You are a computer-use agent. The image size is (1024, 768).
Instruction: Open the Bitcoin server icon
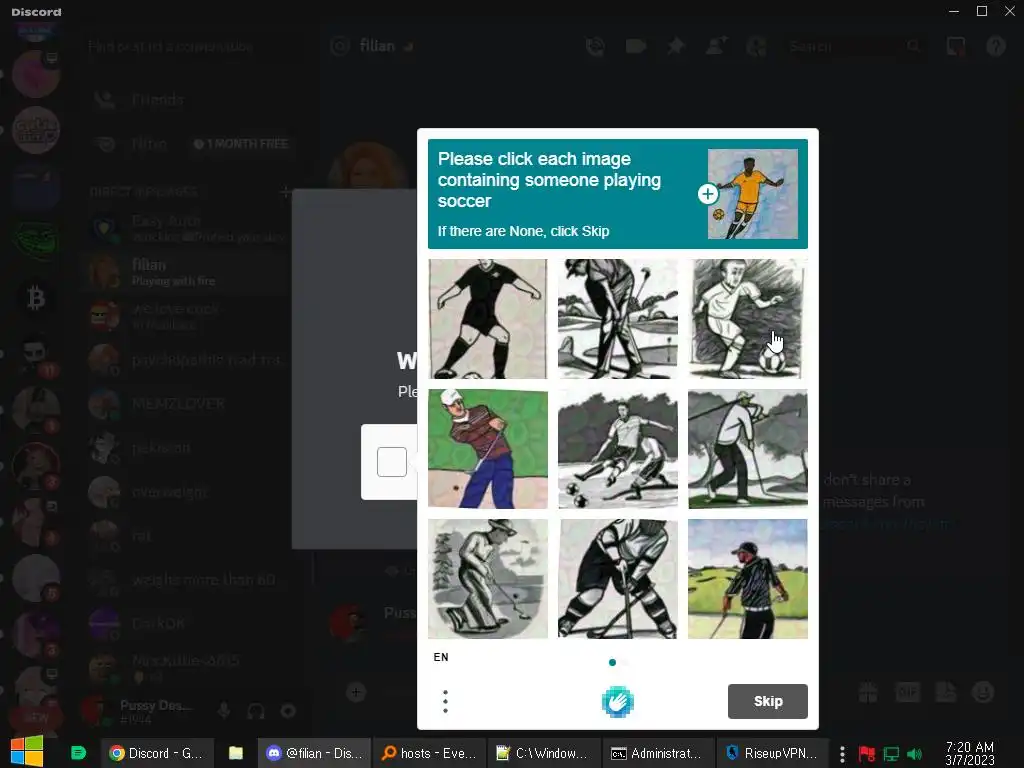point(36,298)
